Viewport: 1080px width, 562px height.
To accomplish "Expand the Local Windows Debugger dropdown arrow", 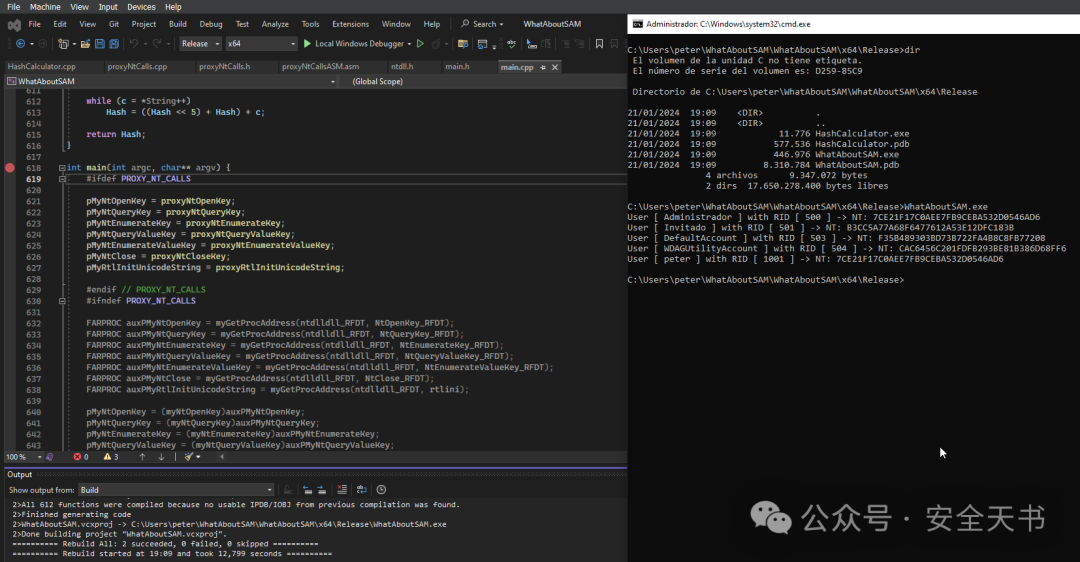I will tap(409, 44).
